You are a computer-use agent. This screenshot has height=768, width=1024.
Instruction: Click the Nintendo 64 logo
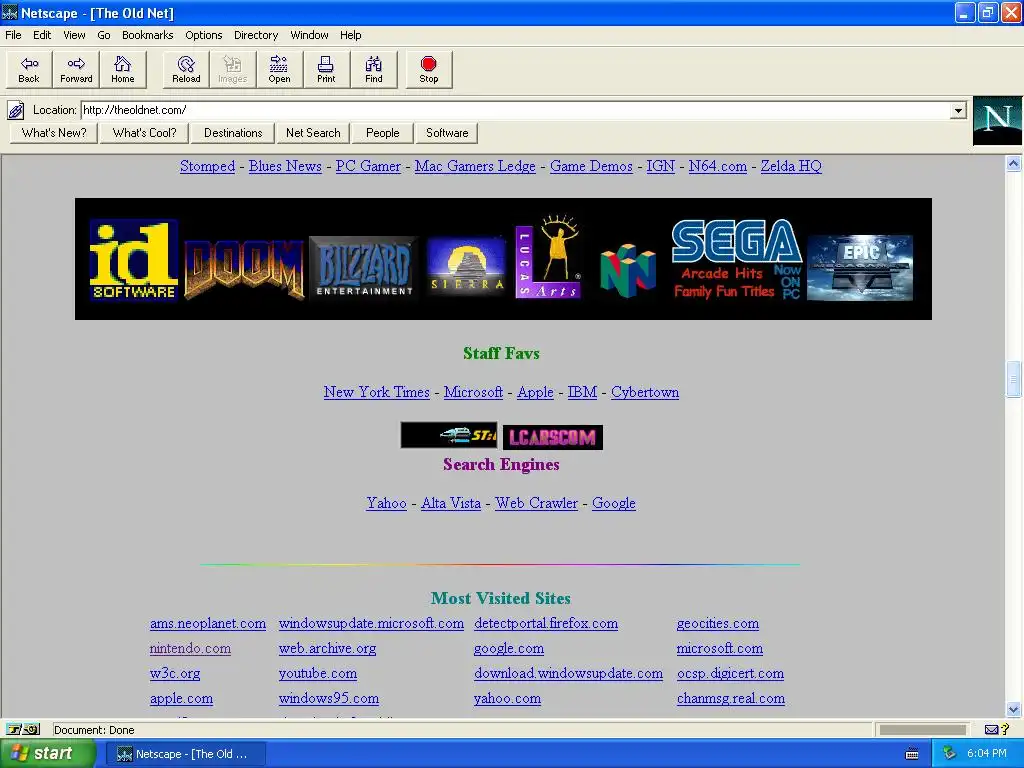[628, 270]
